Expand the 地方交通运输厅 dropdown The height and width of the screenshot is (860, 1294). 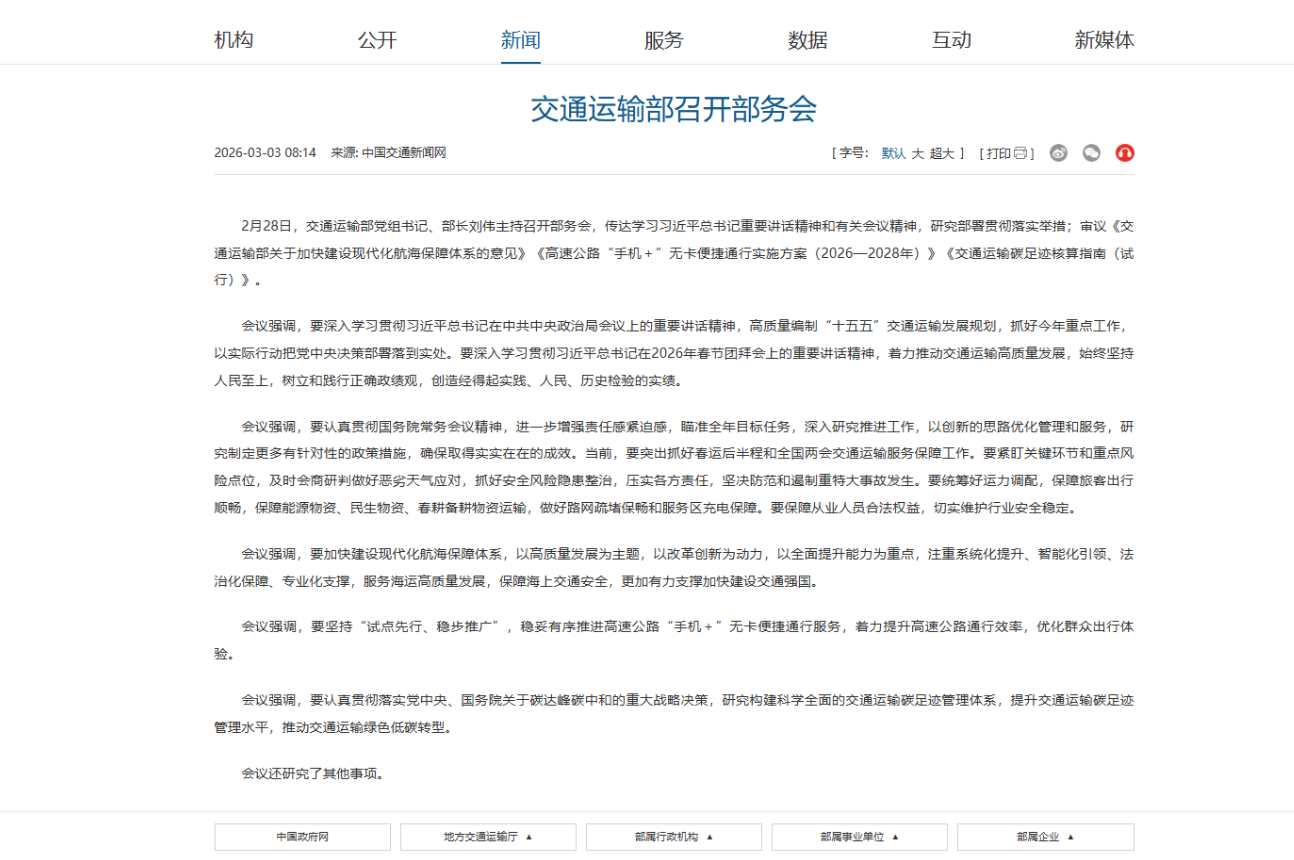tap(488, 837)
